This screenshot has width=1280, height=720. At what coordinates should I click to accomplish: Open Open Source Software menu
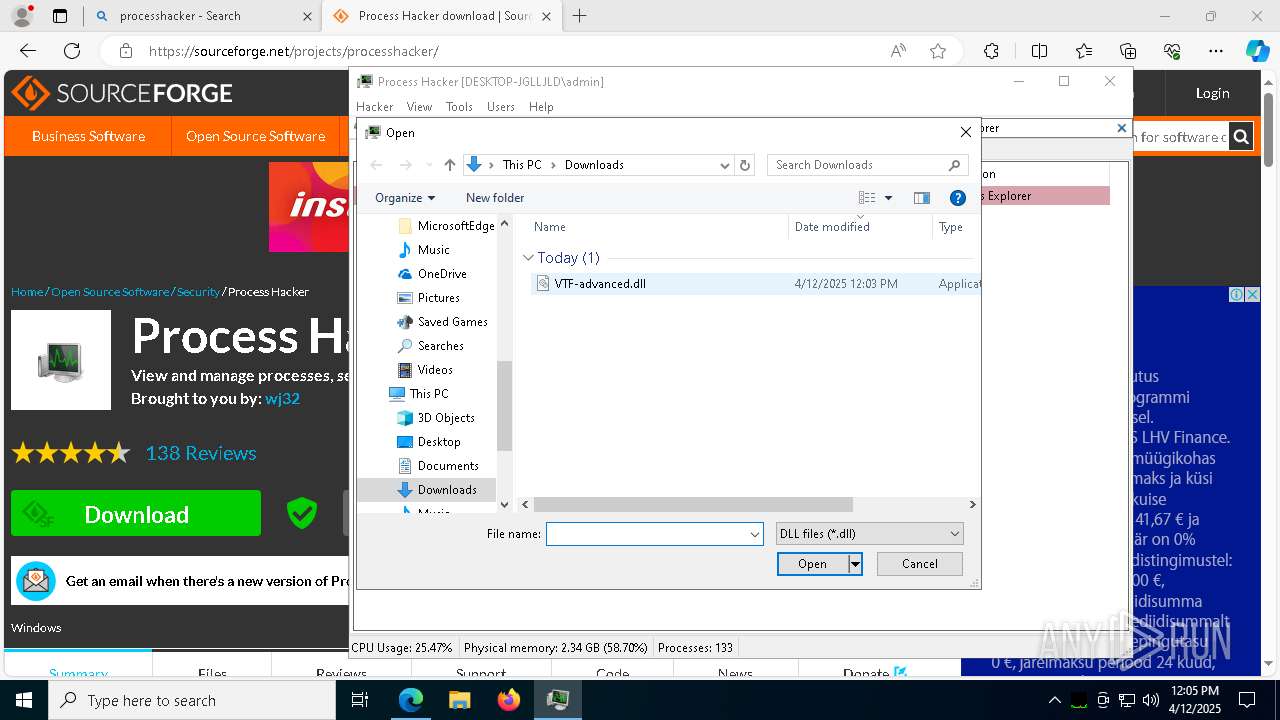pos(255,136)
